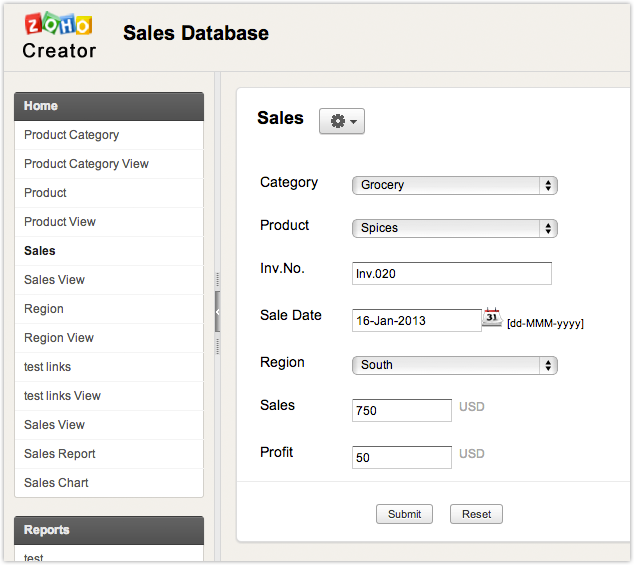This screenshot has width=636, height=567.
Task: Navigate to Sales Report
Action: 60,454
